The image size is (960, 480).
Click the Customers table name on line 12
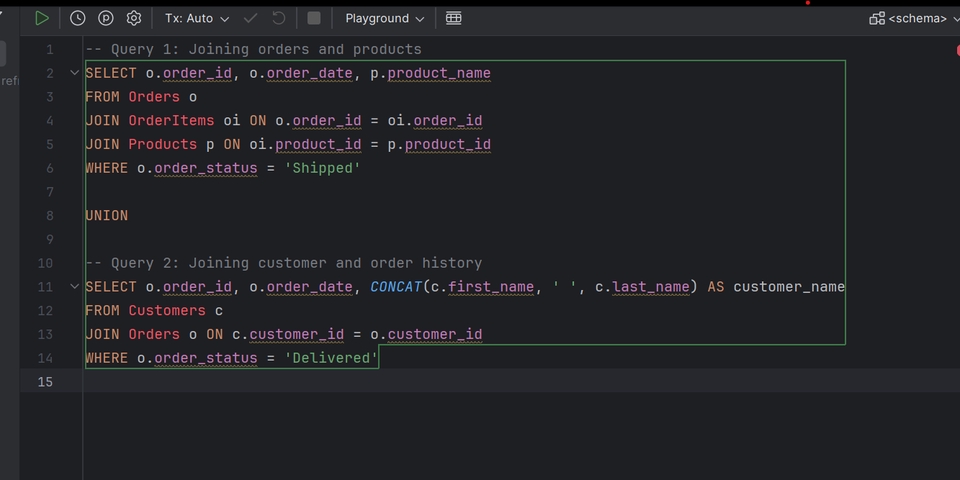[x=167, y=310]
